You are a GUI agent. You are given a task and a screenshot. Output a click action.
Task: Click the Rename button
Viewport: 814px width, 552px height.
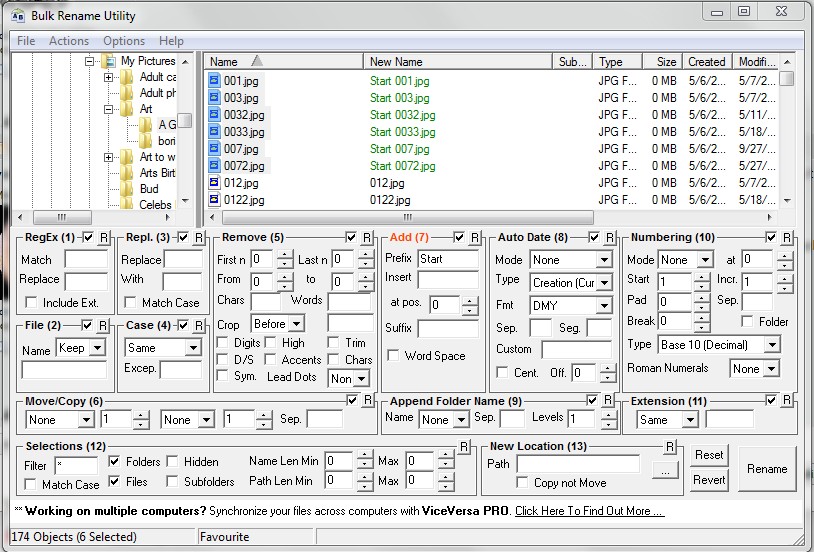point(767,469)
